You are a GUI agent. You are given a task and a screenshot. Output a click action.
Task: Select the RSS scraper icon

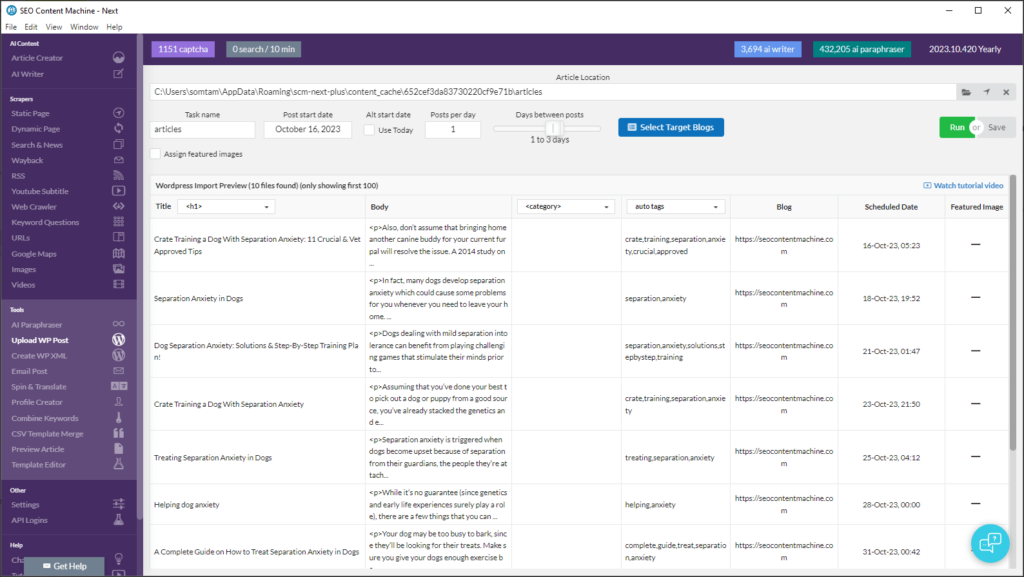[x=118, y=175]
